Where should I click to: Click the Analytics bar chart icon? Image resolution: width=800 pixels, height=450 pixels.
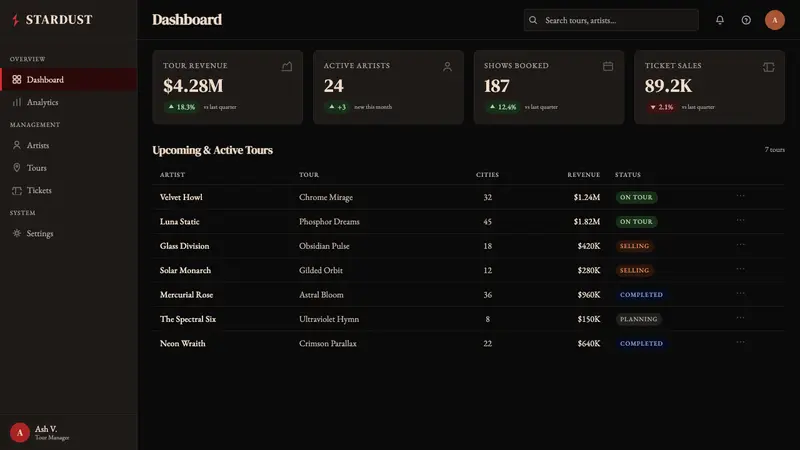17,102
